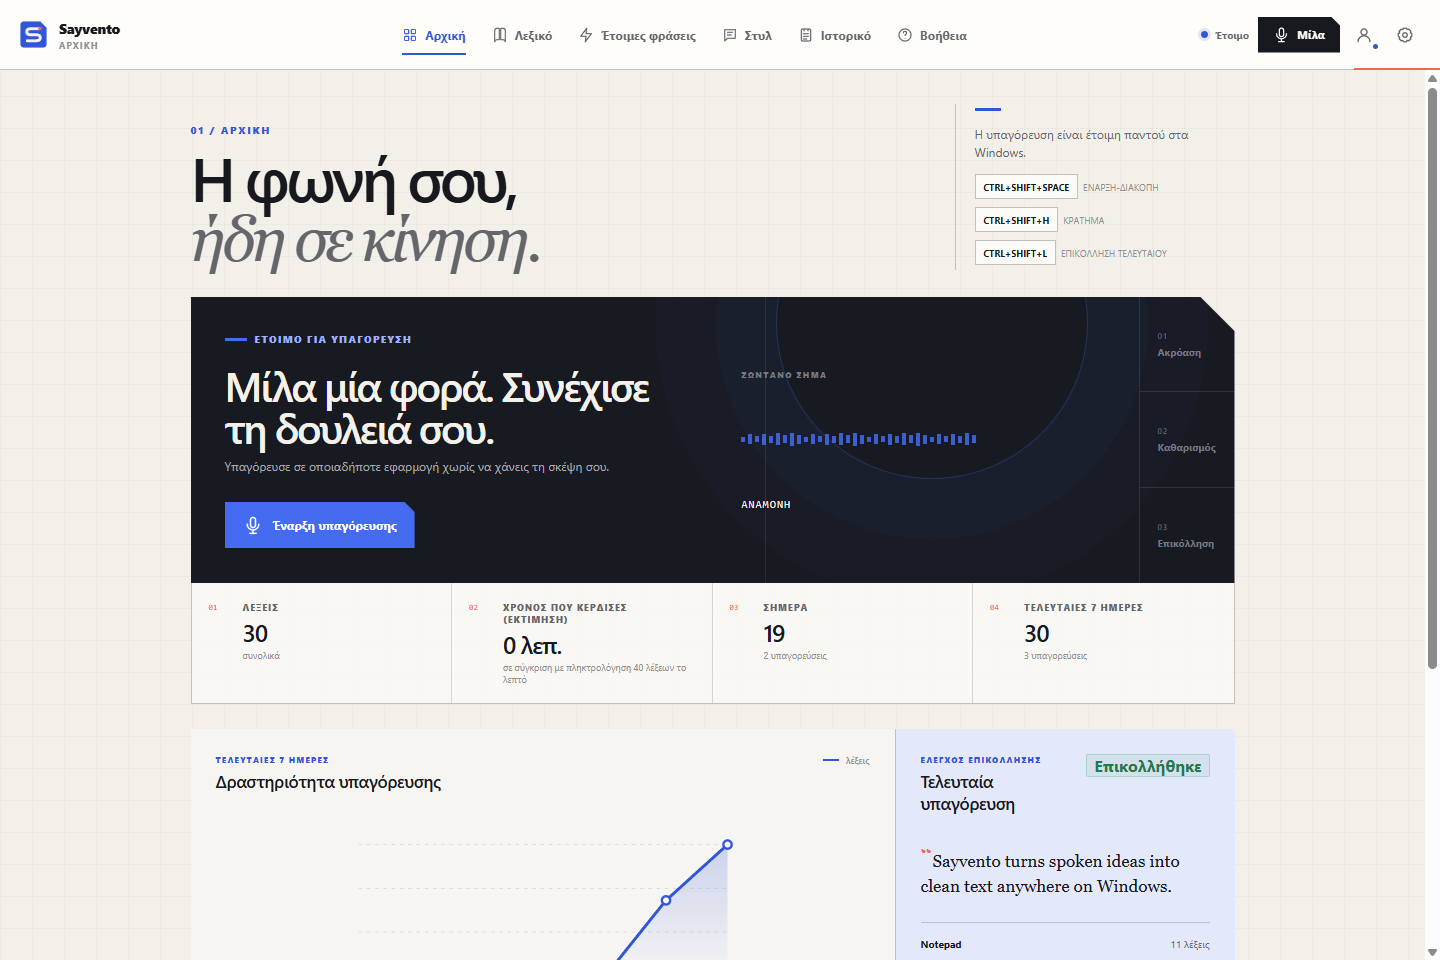Open the user account icon

tap(1363, 35)
